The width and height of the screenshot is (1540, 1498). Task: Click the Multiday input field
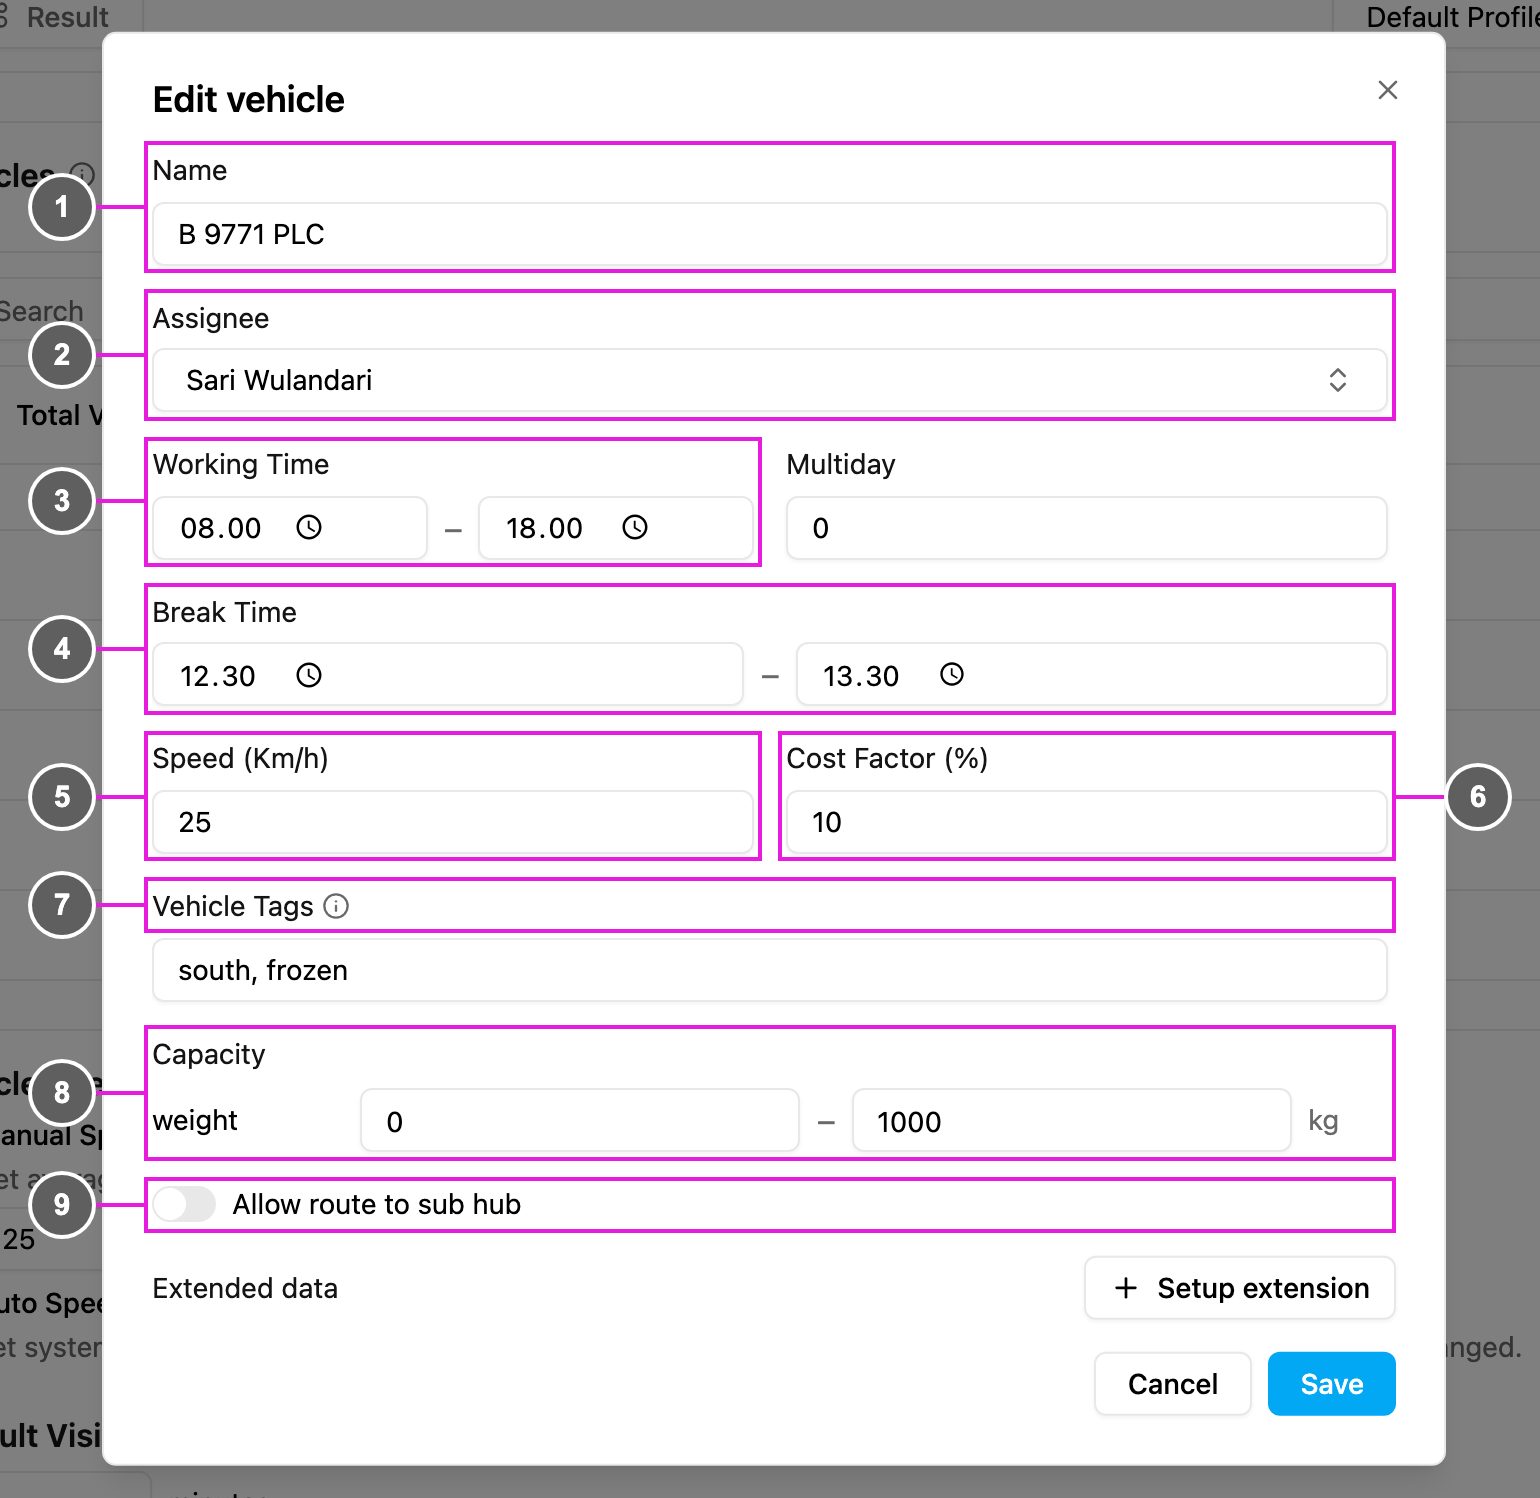click(x=1087, y=528)
